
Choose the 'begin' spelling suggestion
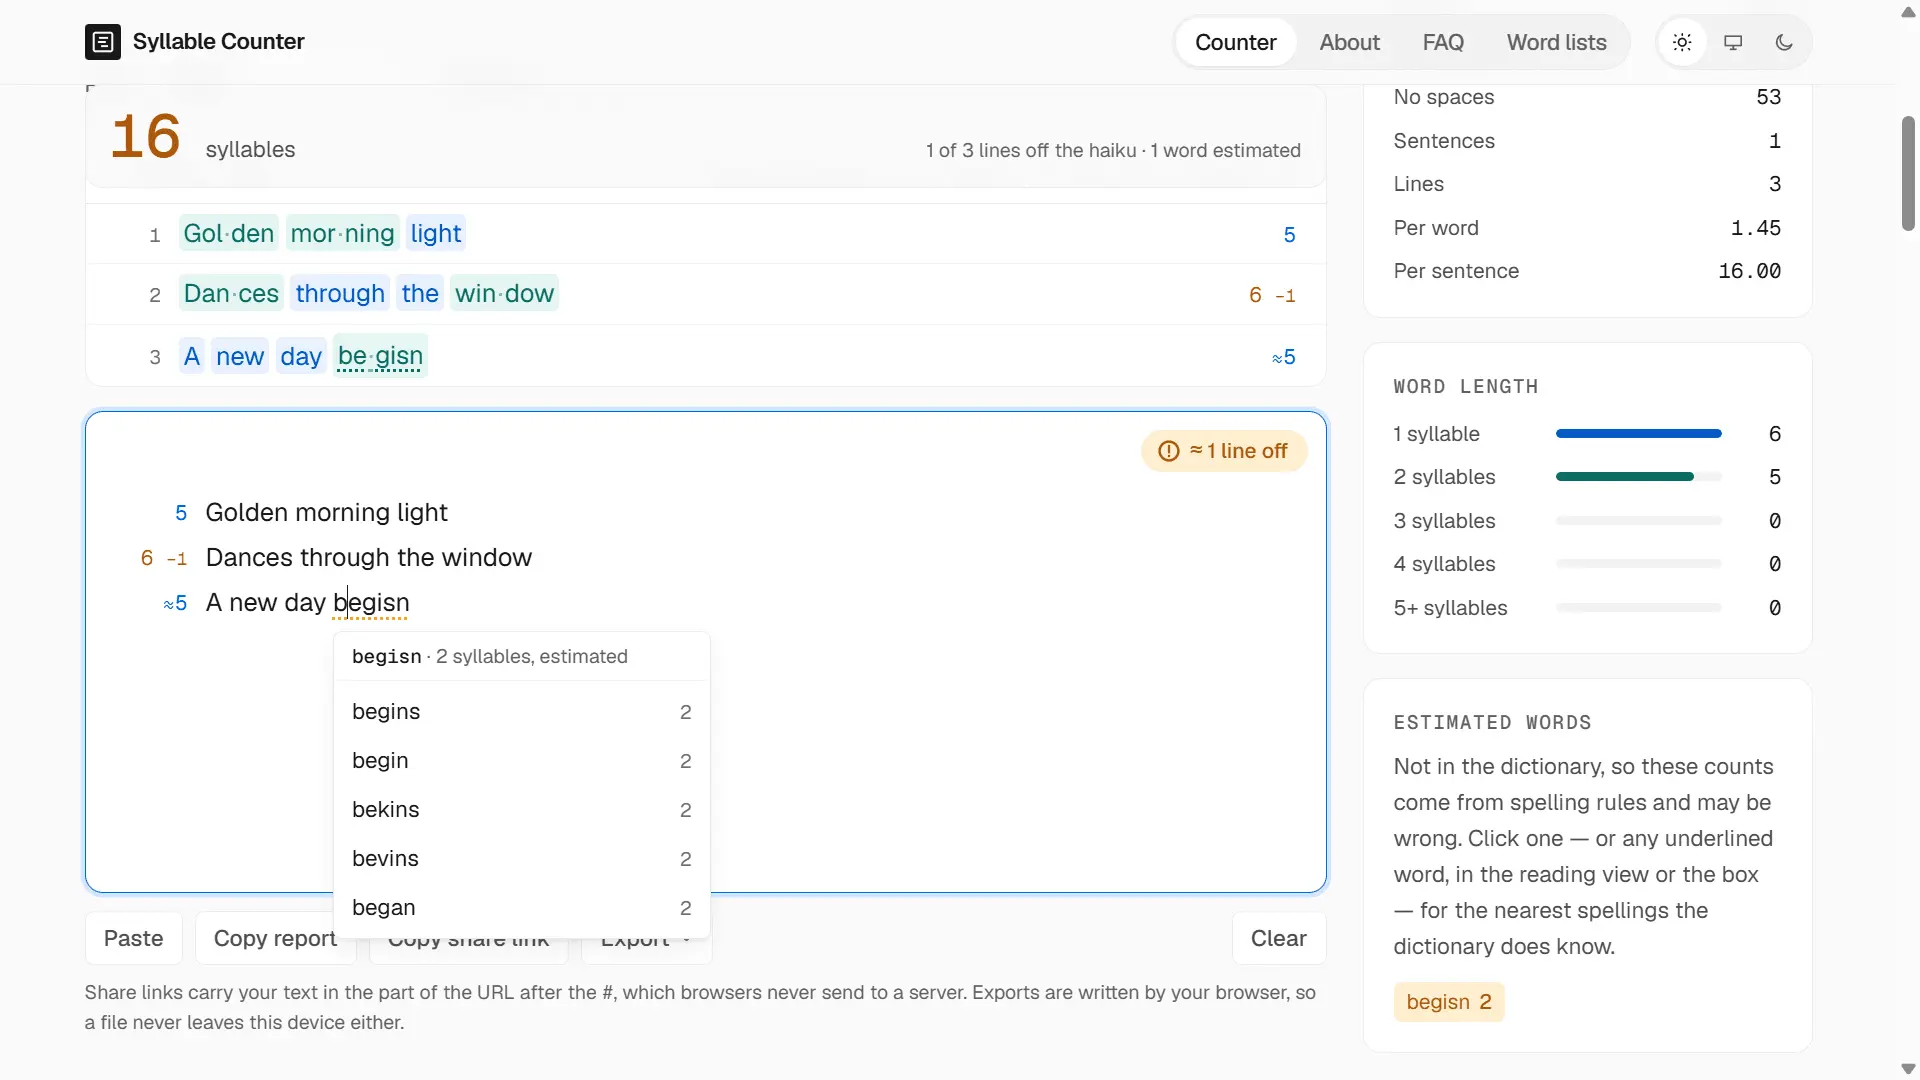(x=521, y=761)
